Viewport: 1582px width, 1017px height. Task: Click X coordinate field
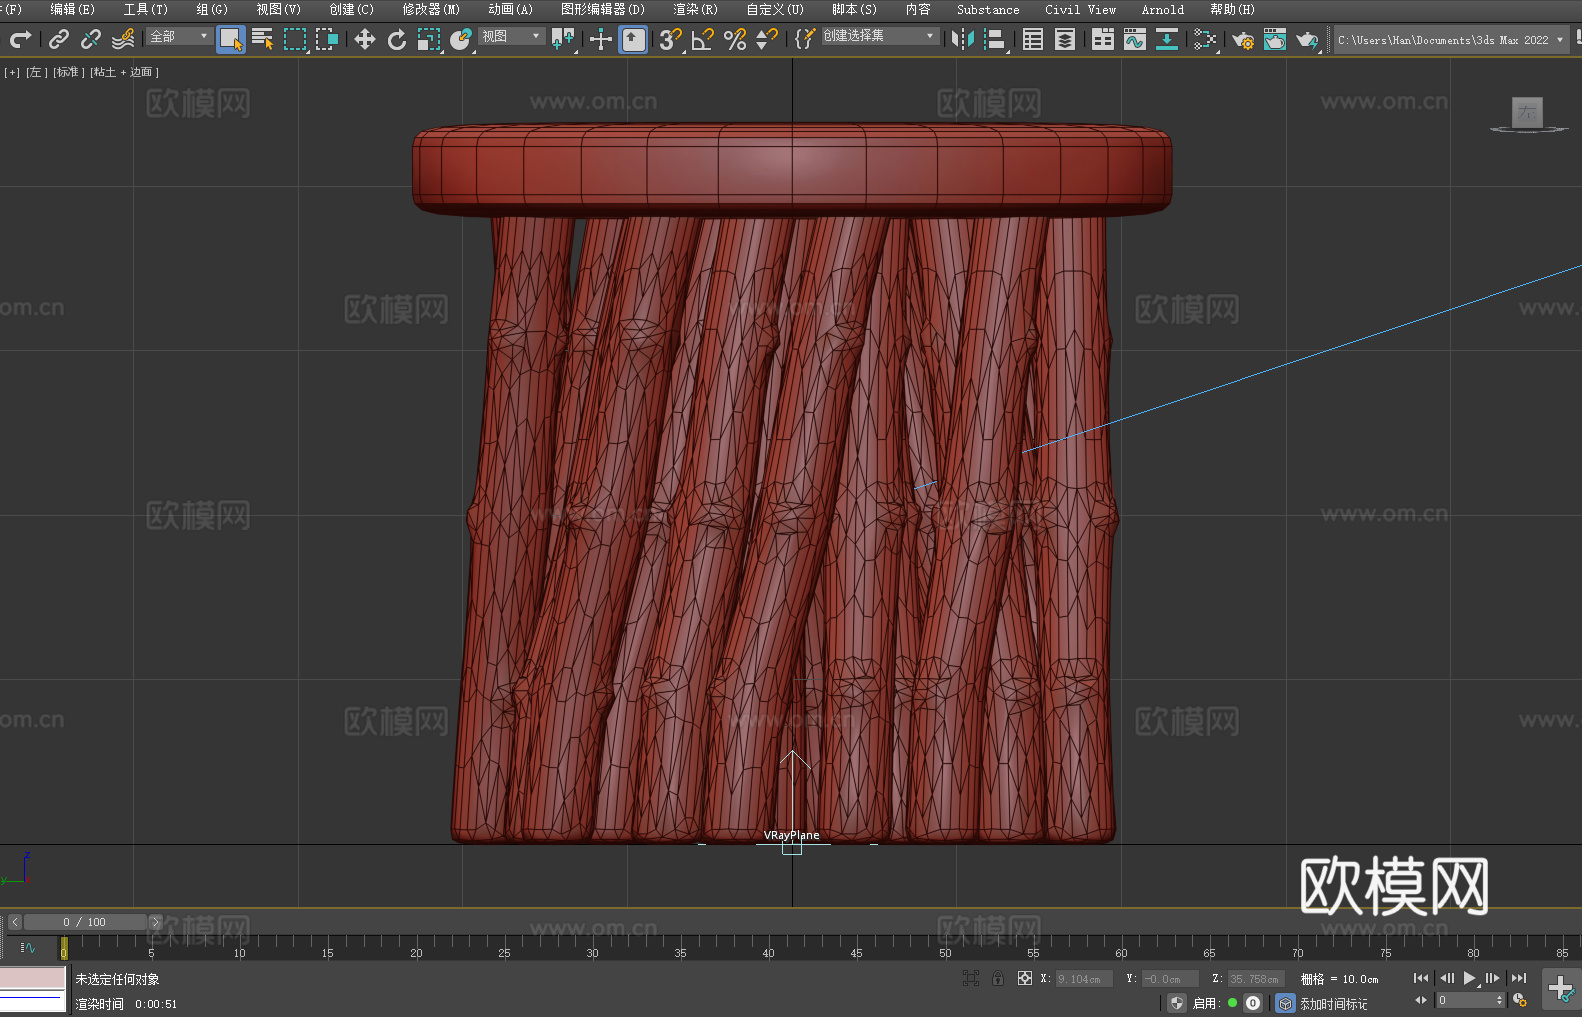click(1084, 979)
